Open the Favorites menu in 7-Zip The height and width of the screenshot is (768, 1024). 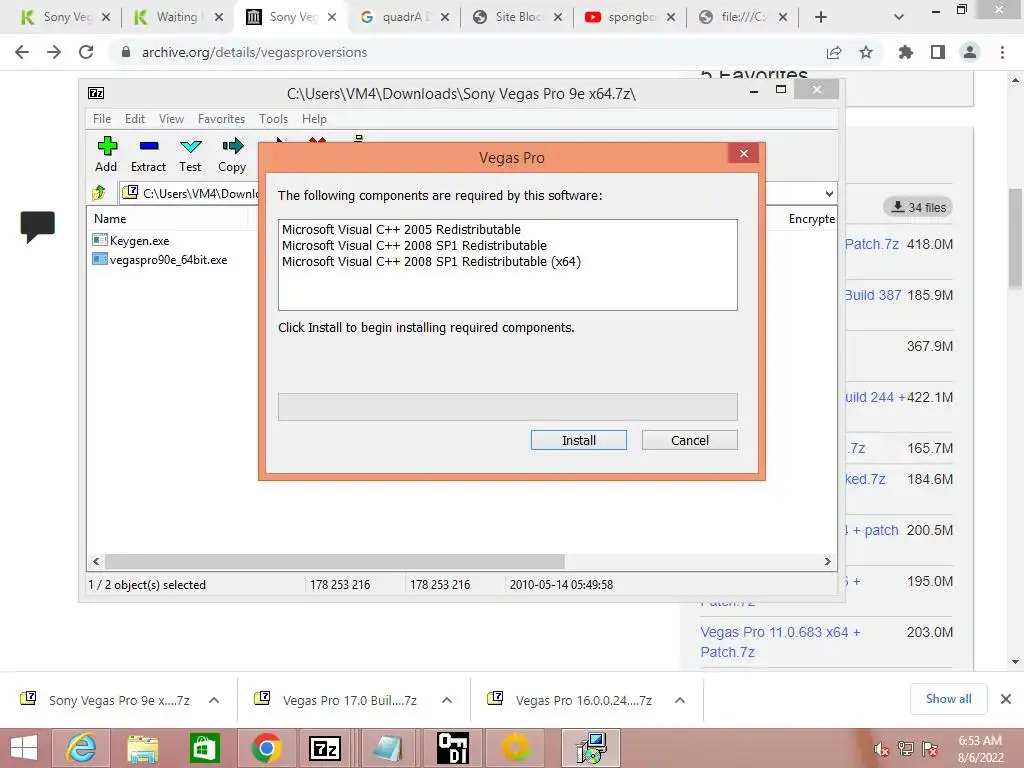221,119
